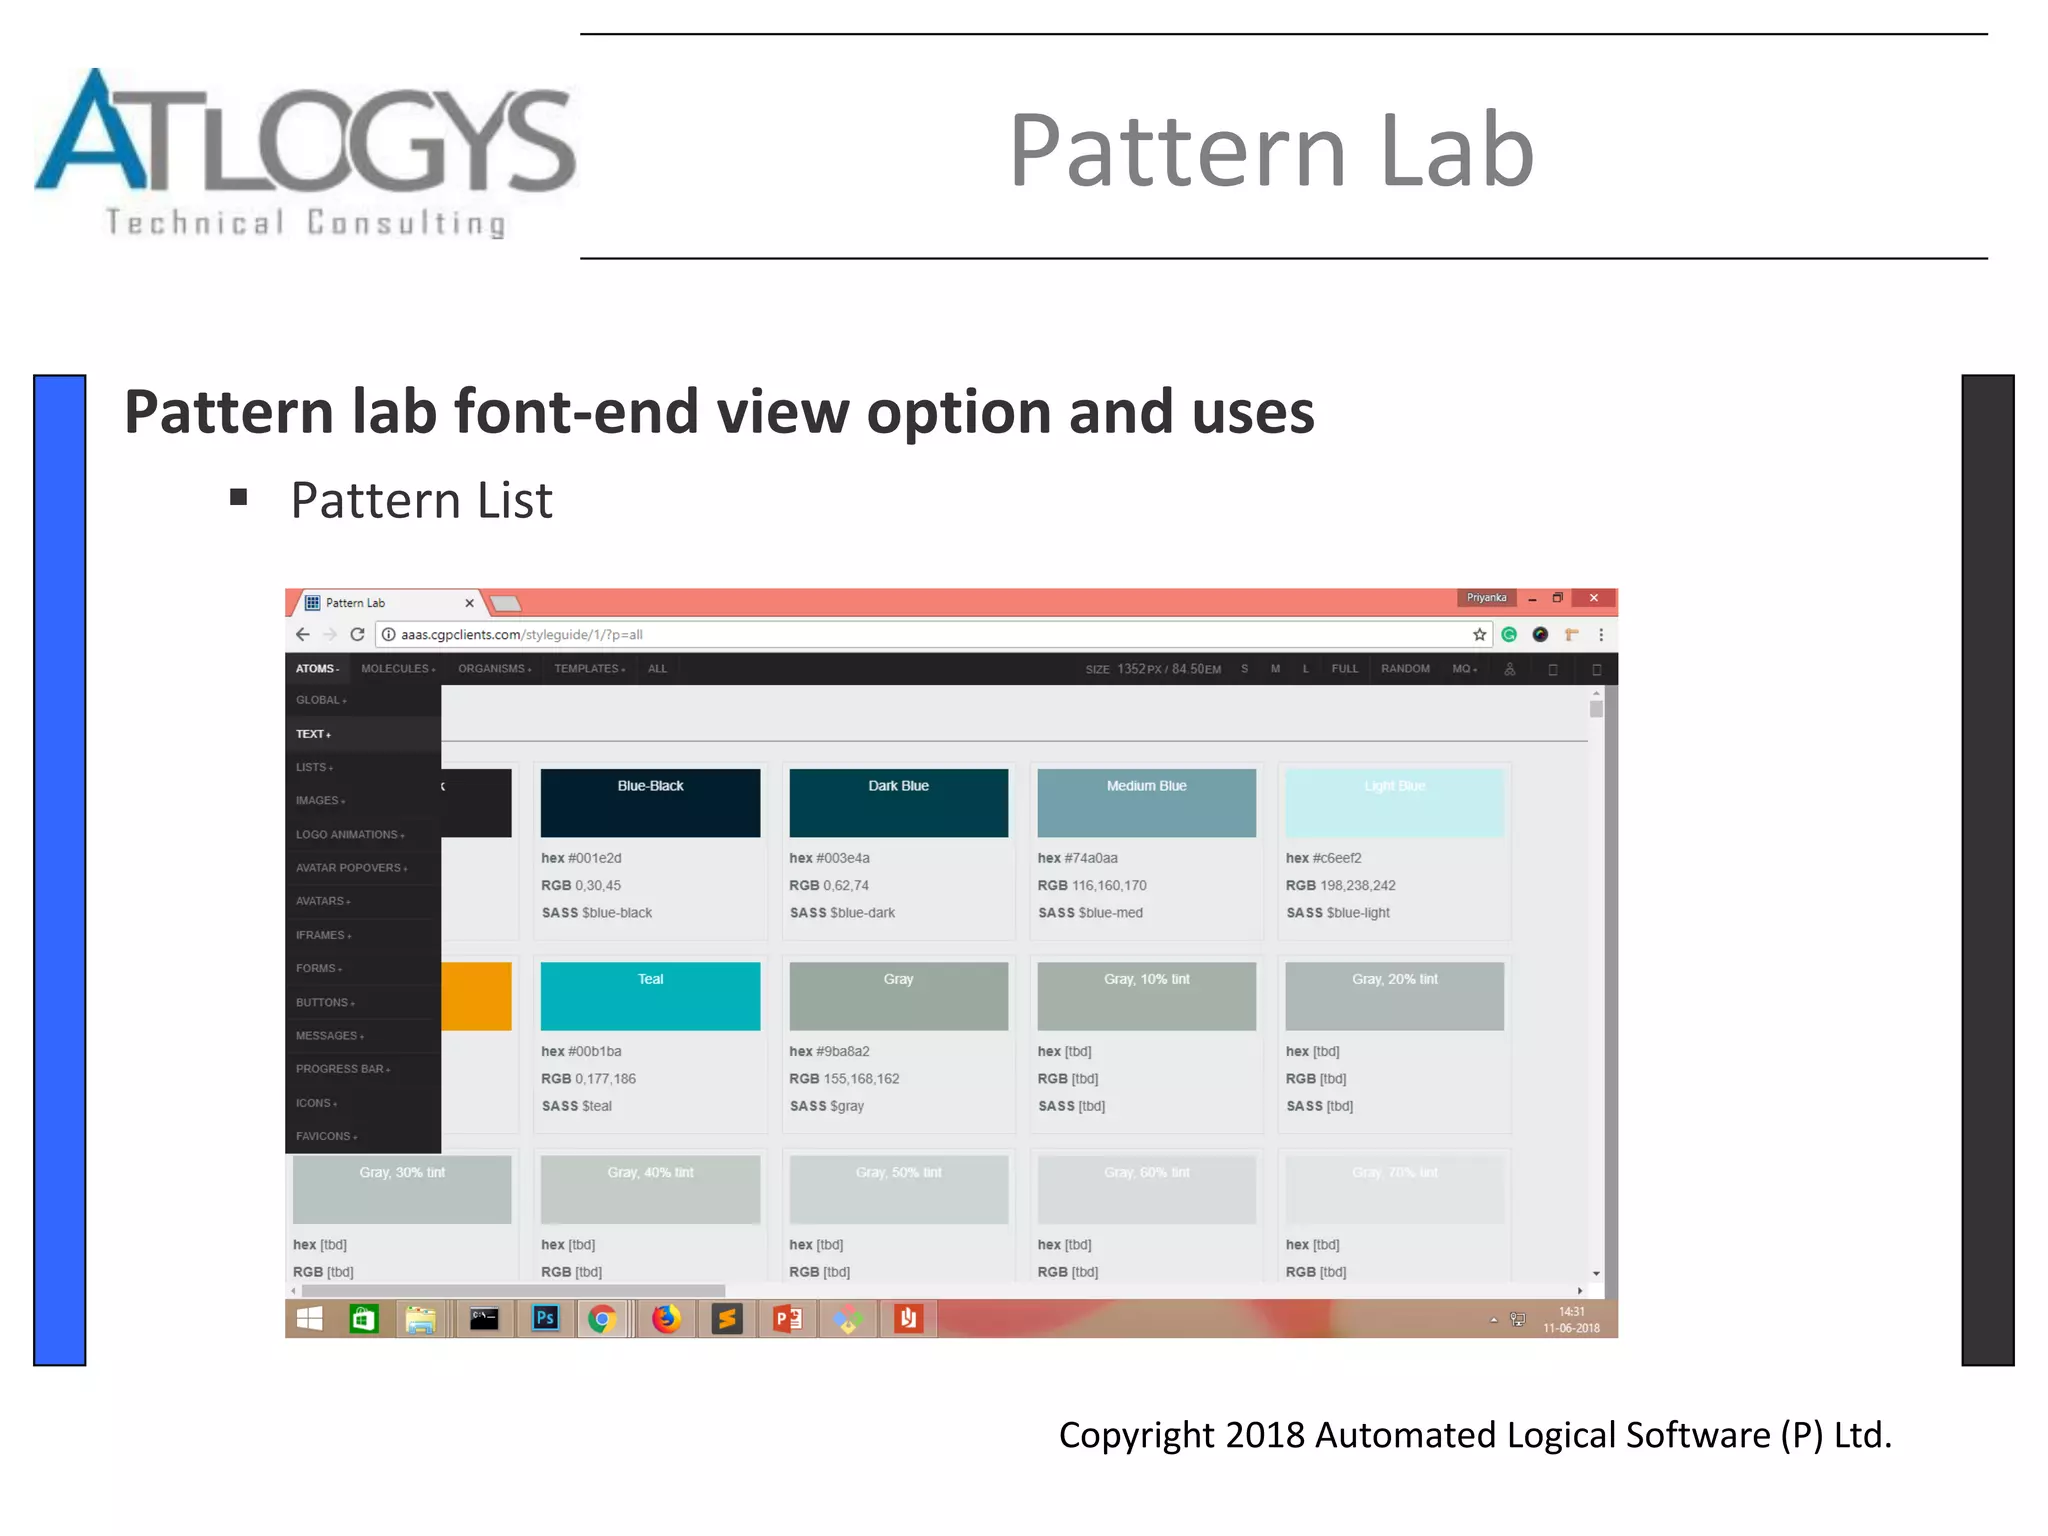The image size is (2048, 1536).
Task: Bookmark the page with the star icon
Action: pos(1479,634)
